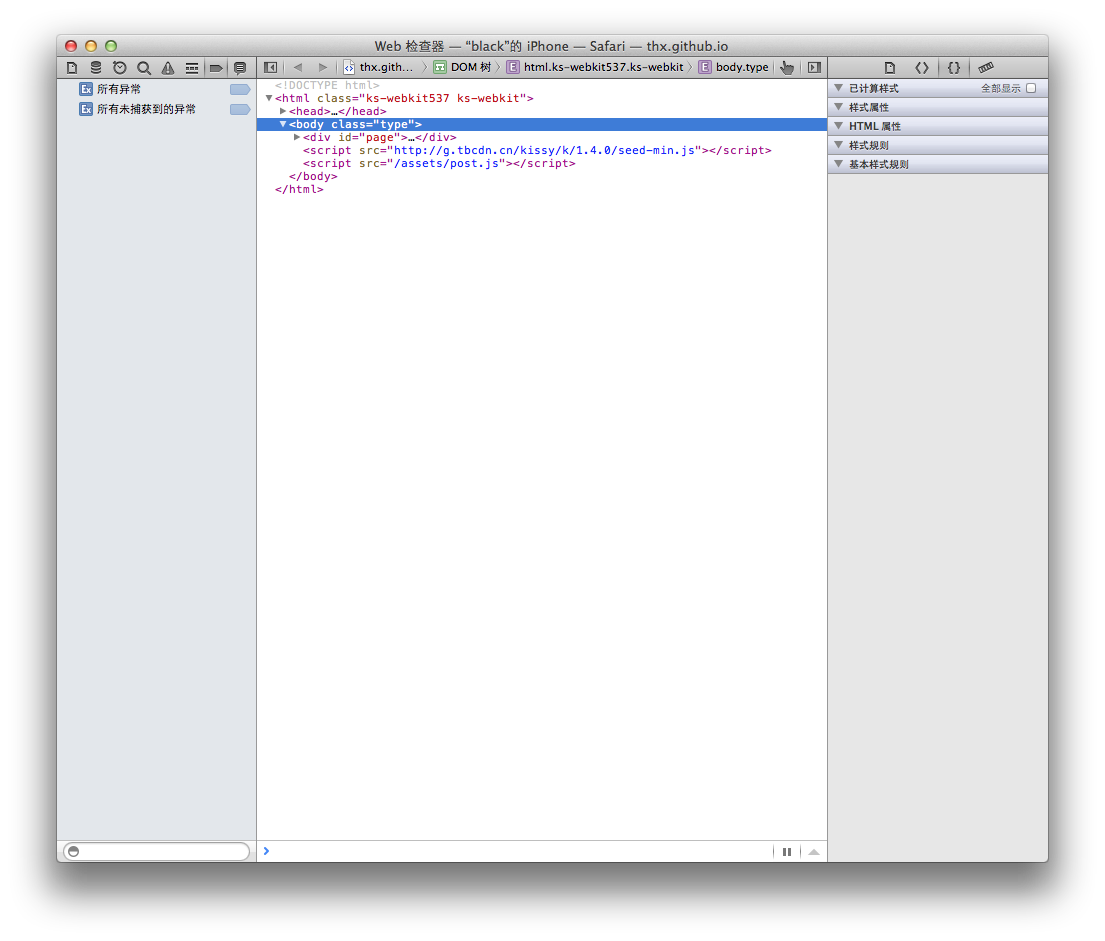This screenshot has height=941, width=1105.
Task: Open the Issues warning triangle icon
Action: point(168,68)
